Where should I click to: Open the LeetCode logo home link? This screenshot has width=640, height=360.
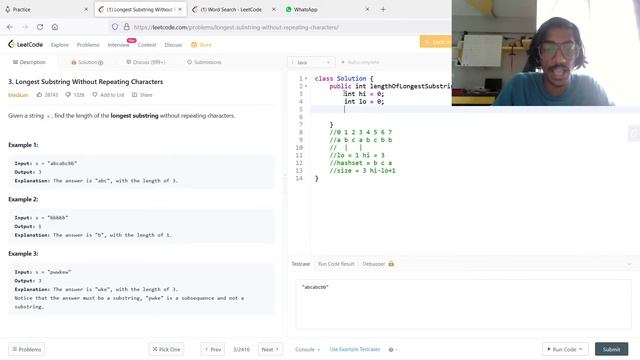click(x=25, y=44)
